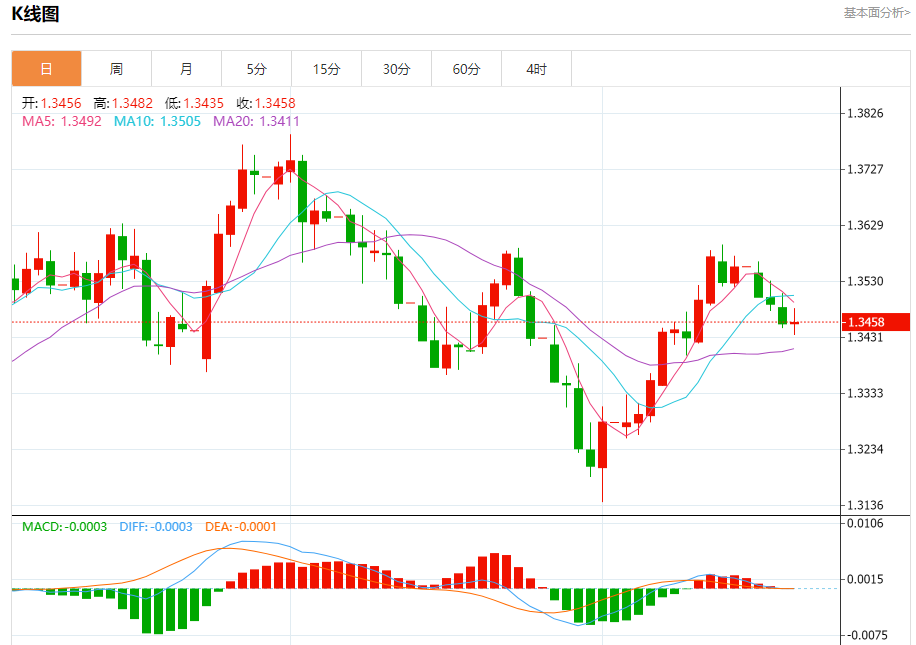Click the K线图 heading
This screenshot has height=645, width=916.
(x=36, y=13)
